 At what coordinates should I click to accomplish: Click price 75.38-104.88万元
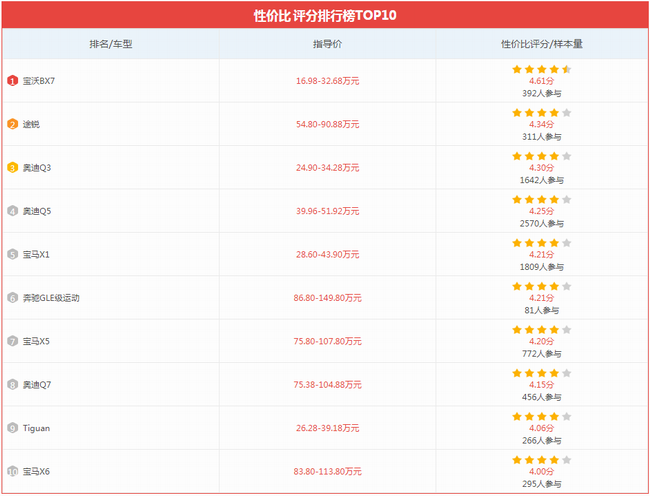327,385
